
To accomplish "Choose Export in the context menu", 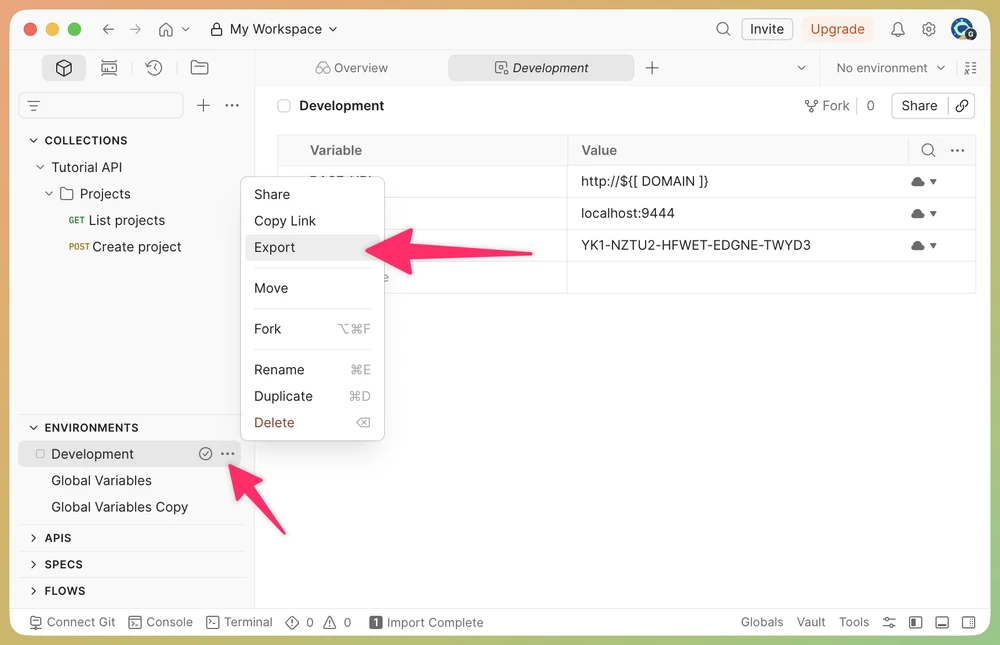I will [x=312, y=248].
